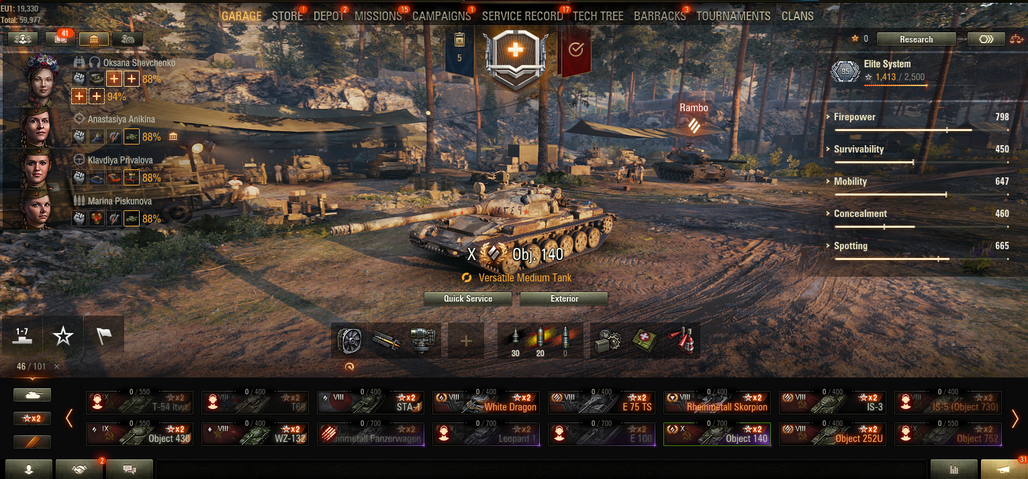
Task: Switch to the BARRACKS tab
Action: click(660, 16)
